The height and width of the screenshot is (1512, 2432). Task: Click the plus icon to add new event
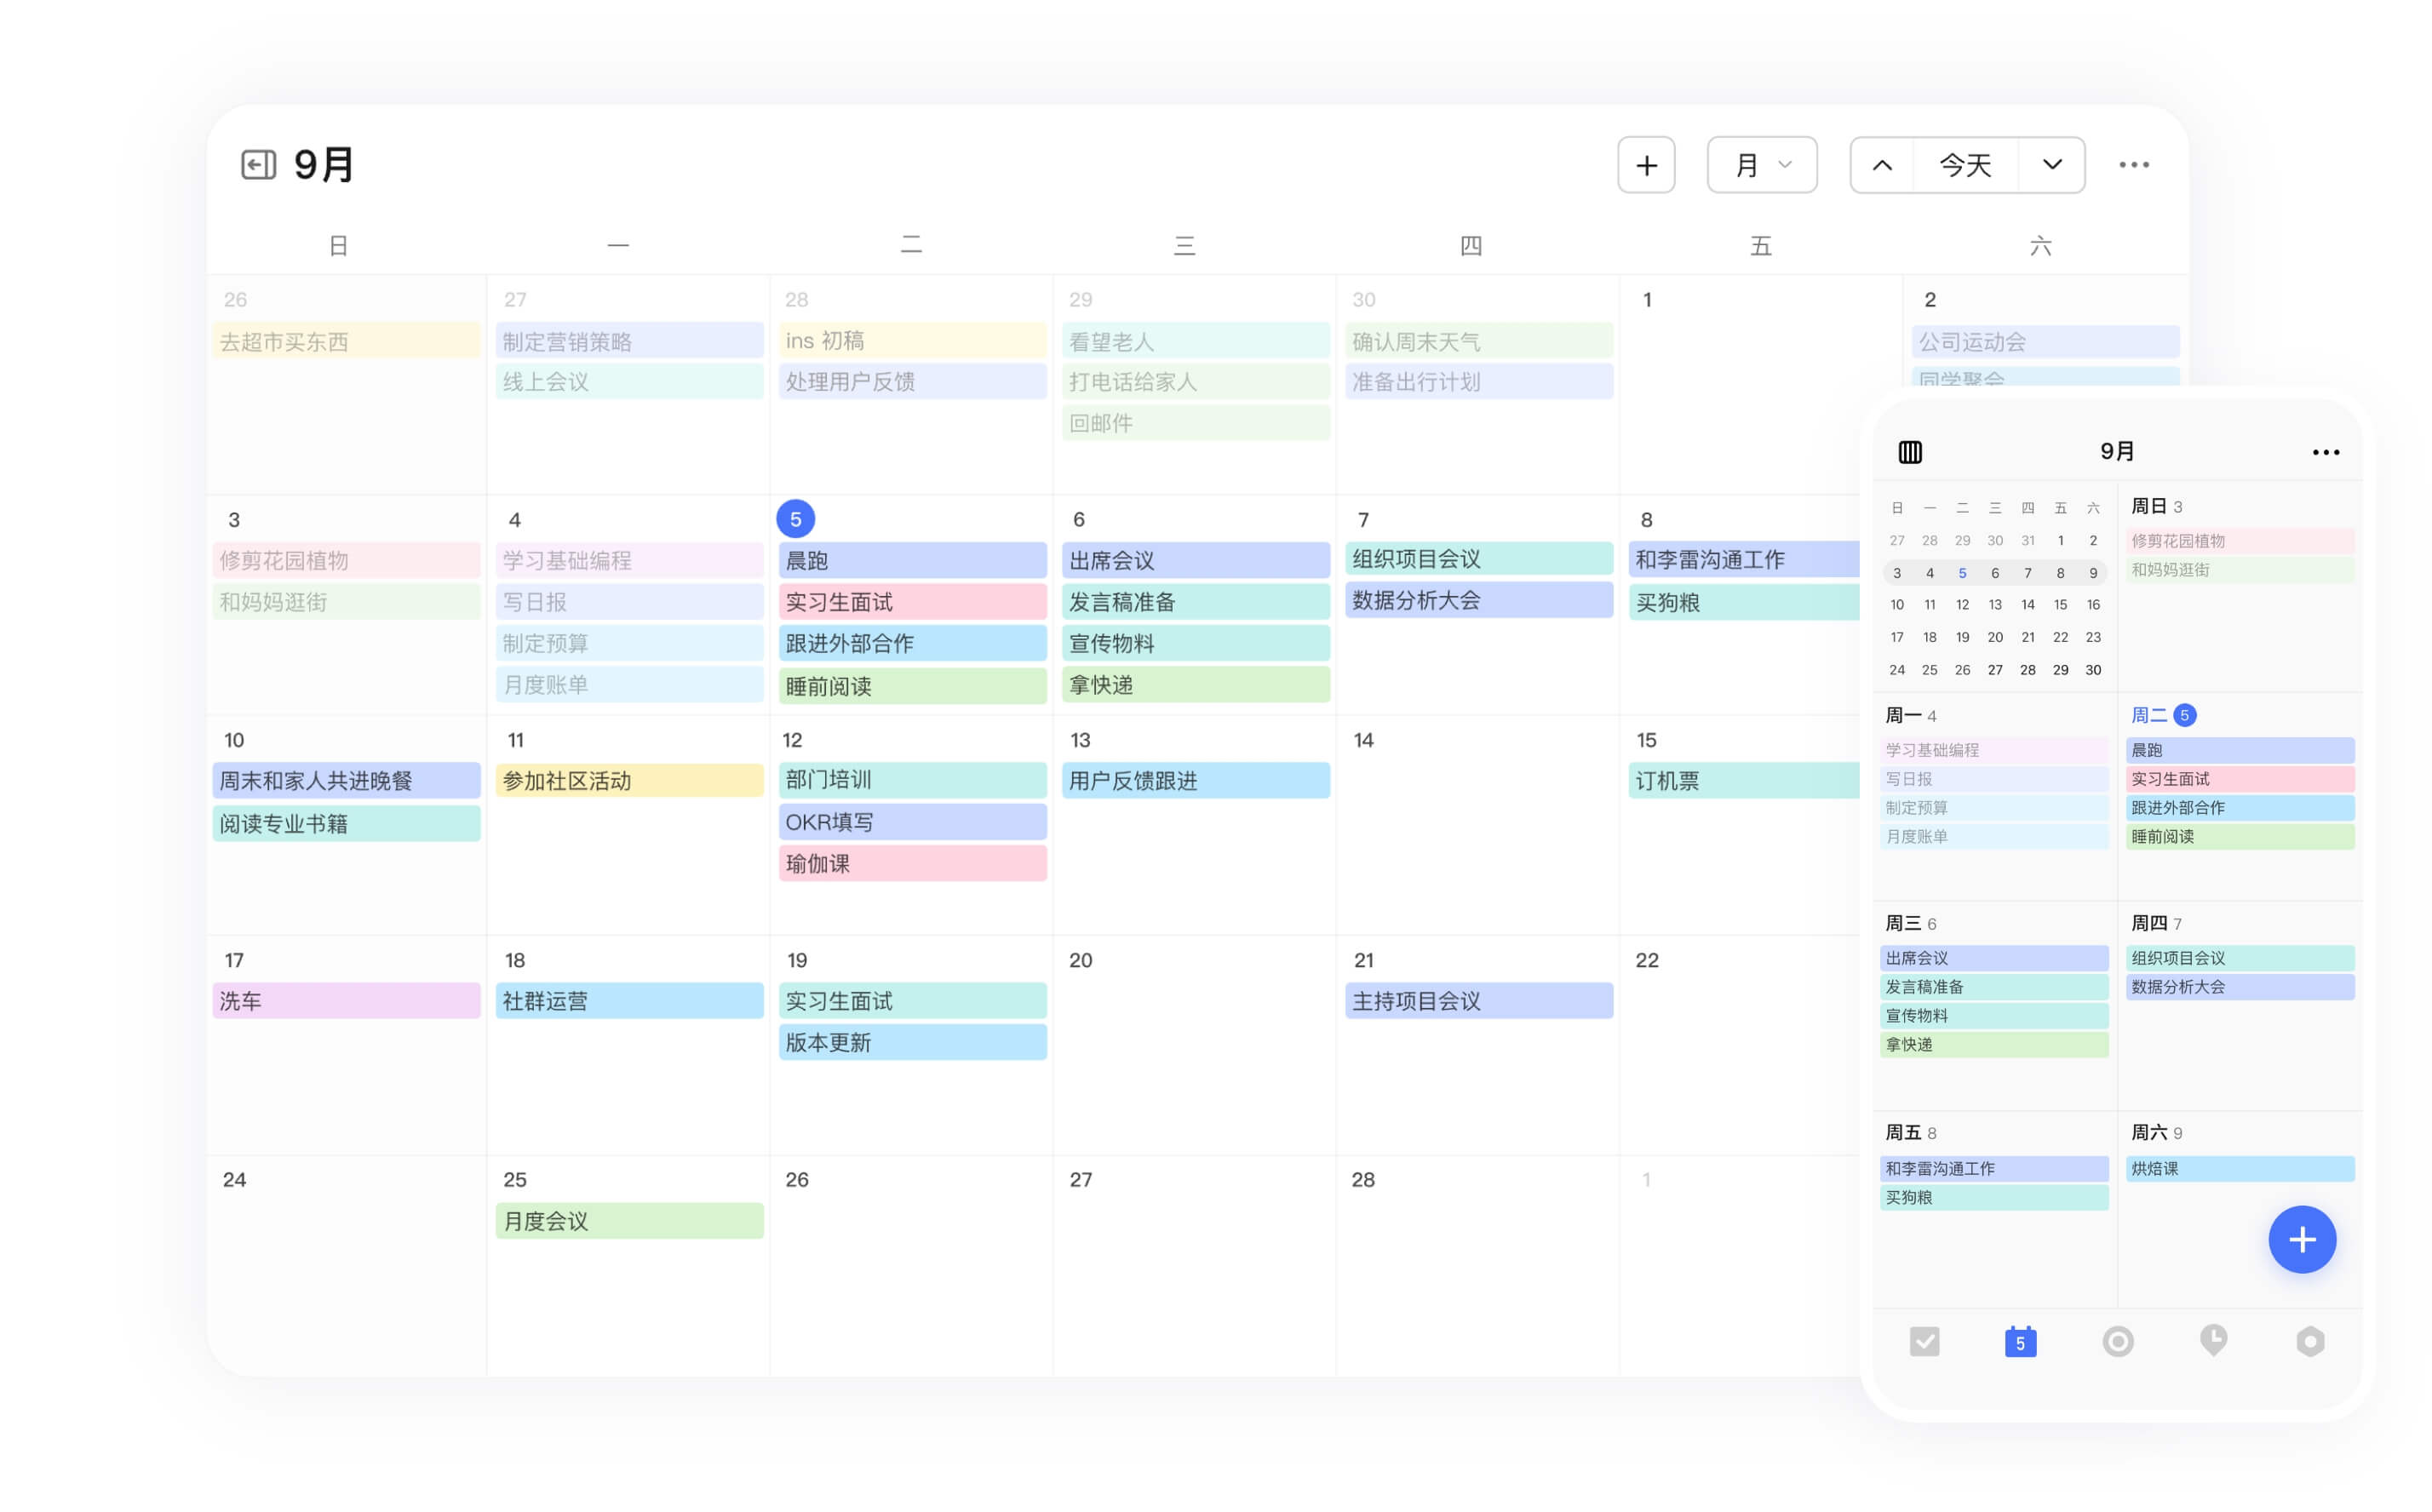(x=1646, y=165)
